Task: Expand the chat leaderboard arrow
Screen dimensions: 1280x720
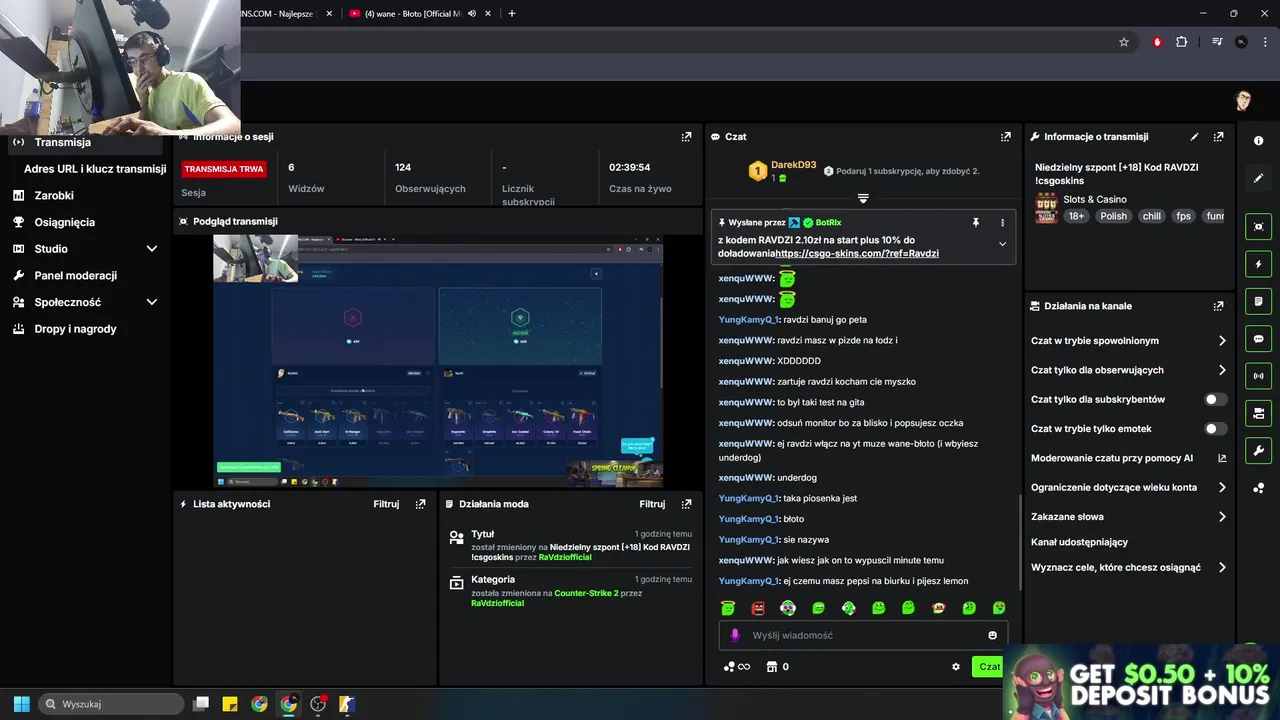Action: pyautogui.click(x=863, y=198)
